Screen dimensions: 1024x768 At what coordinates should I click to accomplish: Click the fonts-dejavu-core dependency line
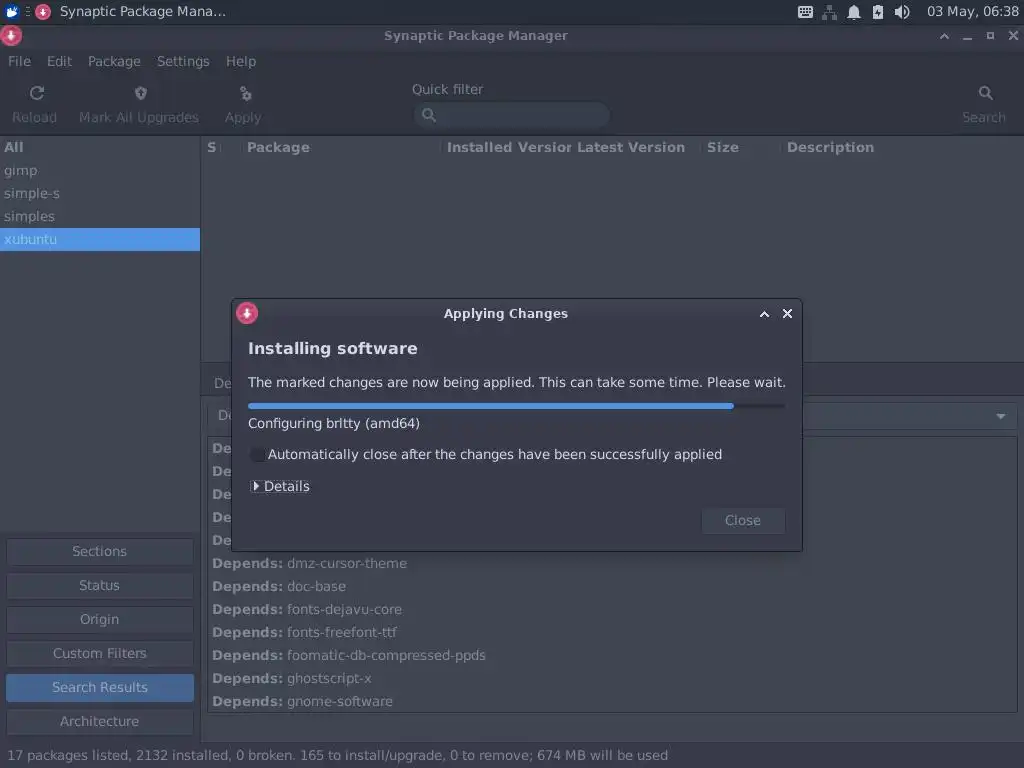coord(307,609)
